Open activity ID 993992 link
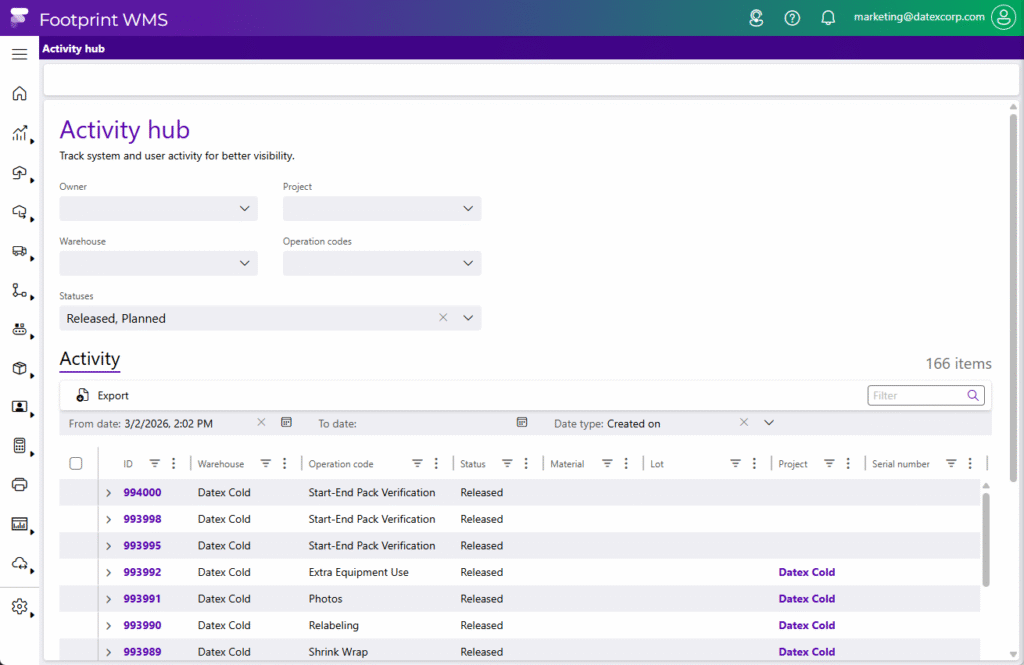Viewport: 1024px width, 665px height. [x=142, y=573]
